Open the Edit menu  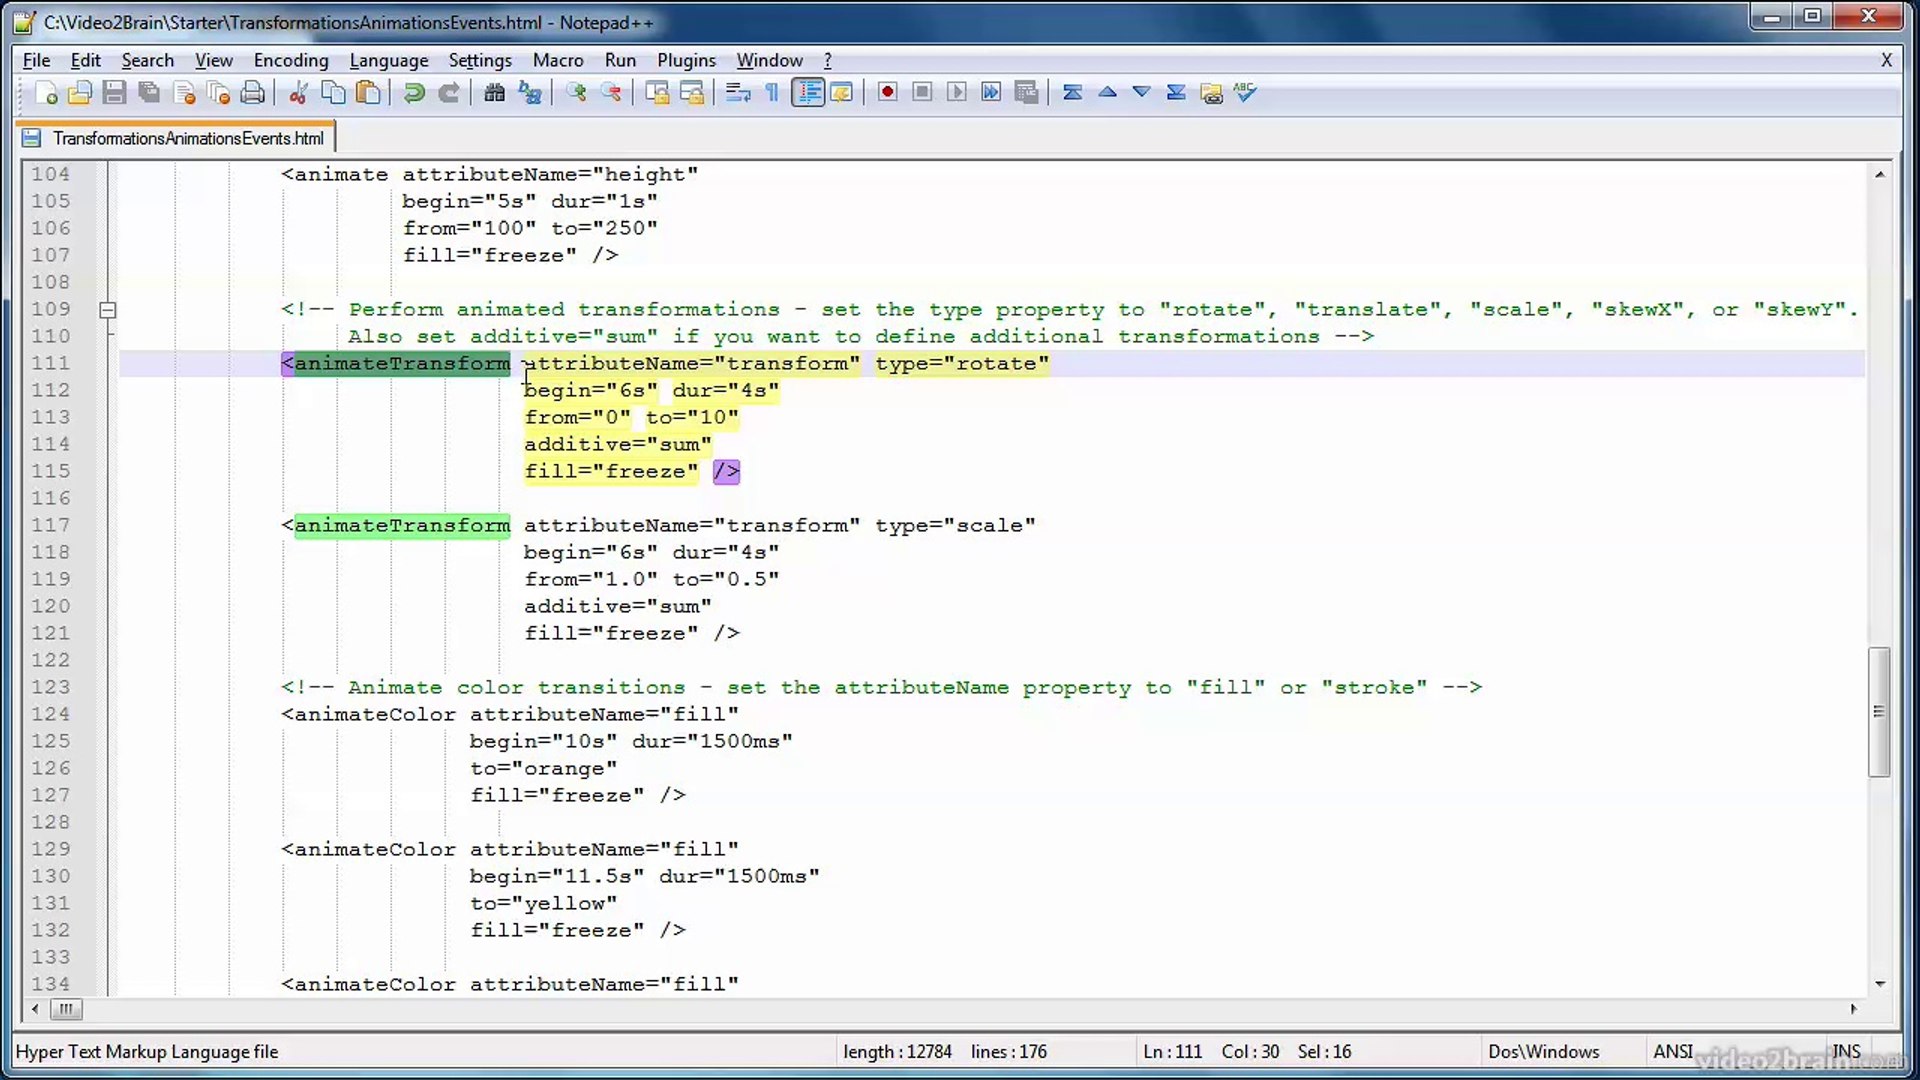coord(85,60)
